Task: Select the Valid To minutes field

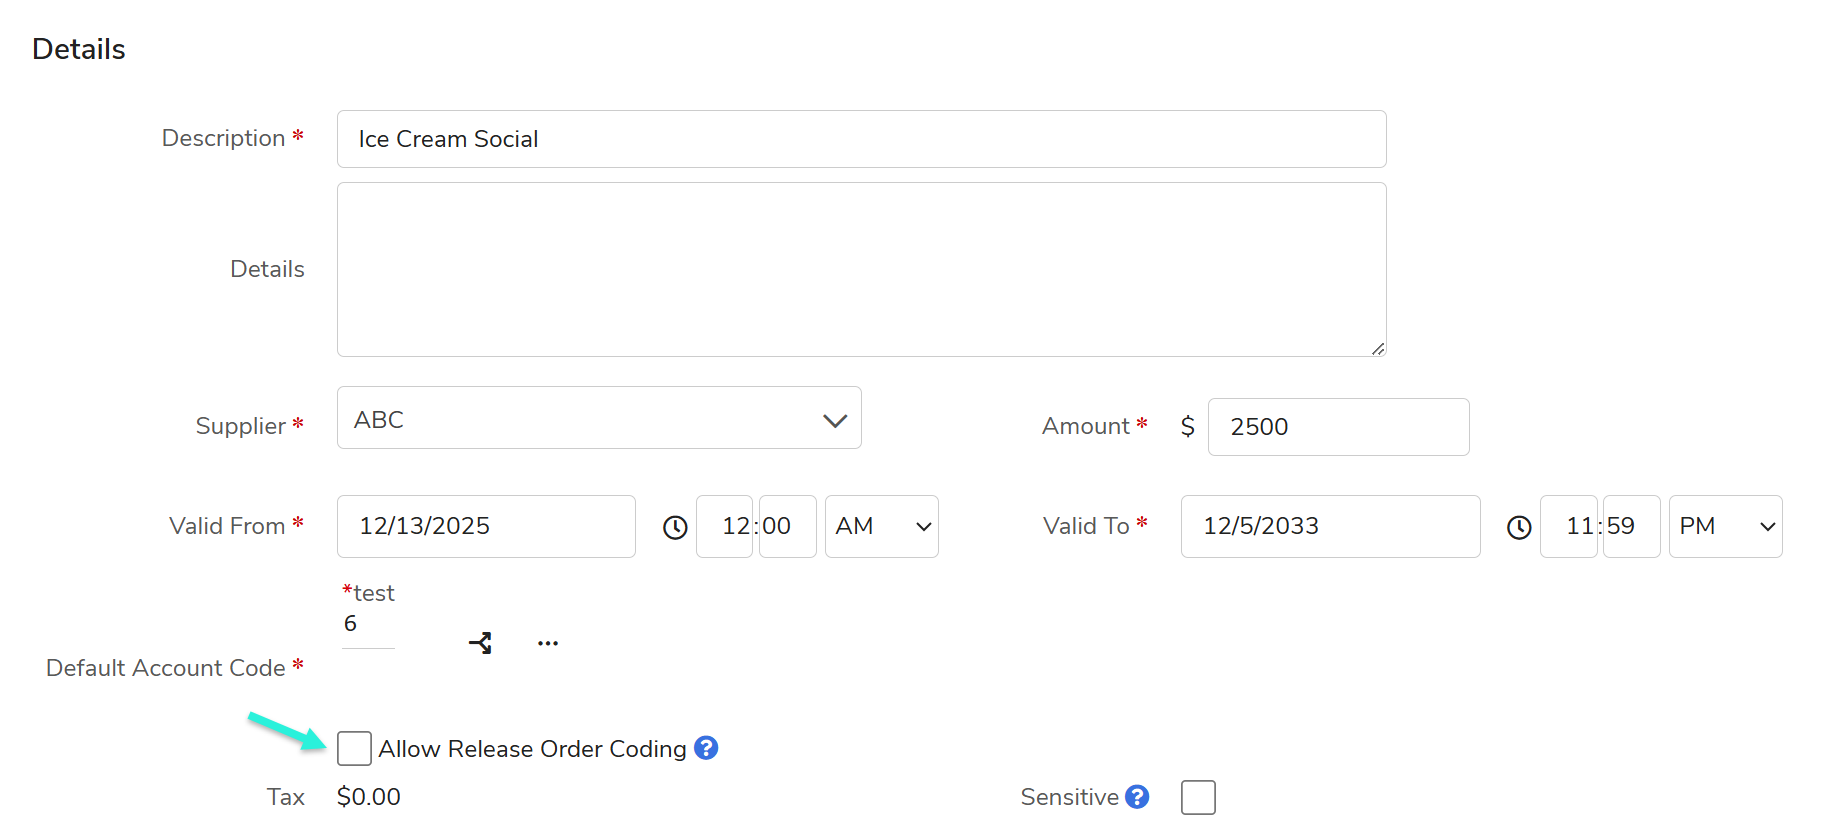Action: tap(1630, 527)
